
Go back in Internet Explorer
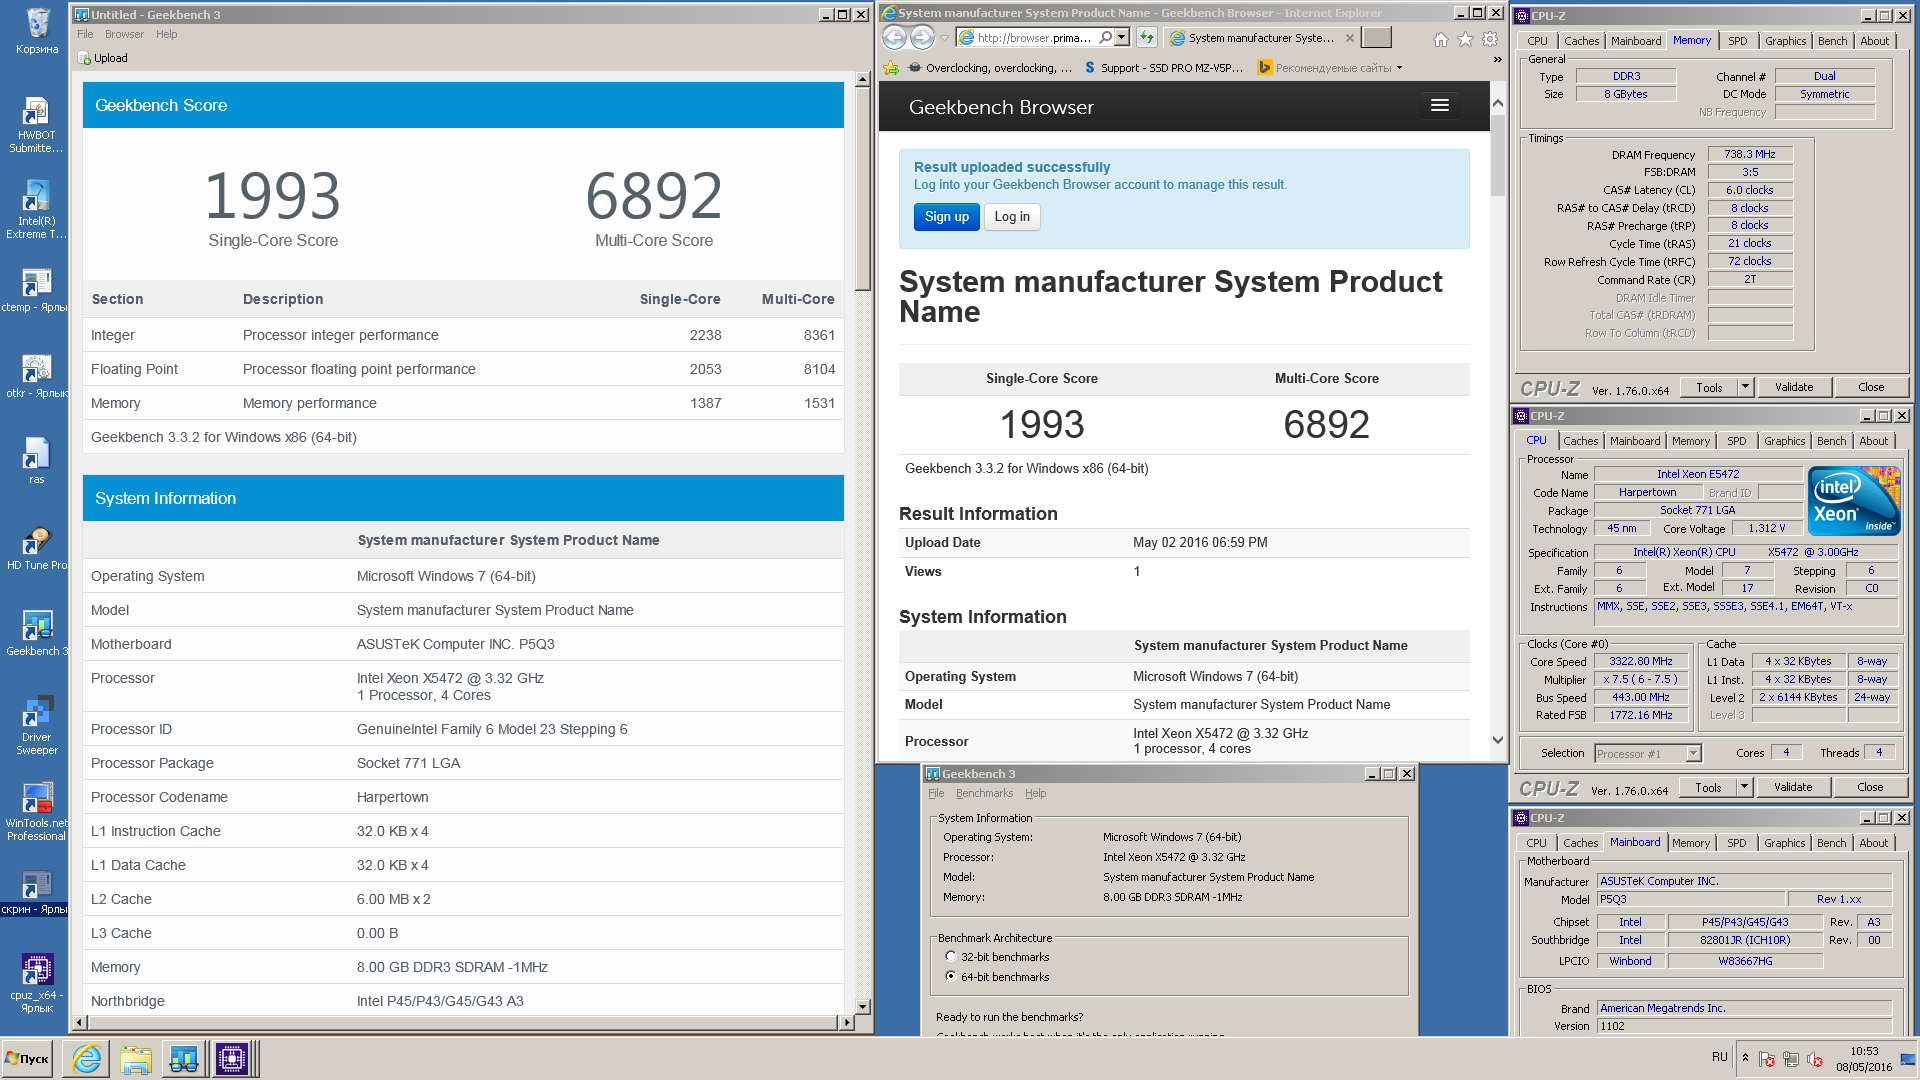tap(894, 38)
